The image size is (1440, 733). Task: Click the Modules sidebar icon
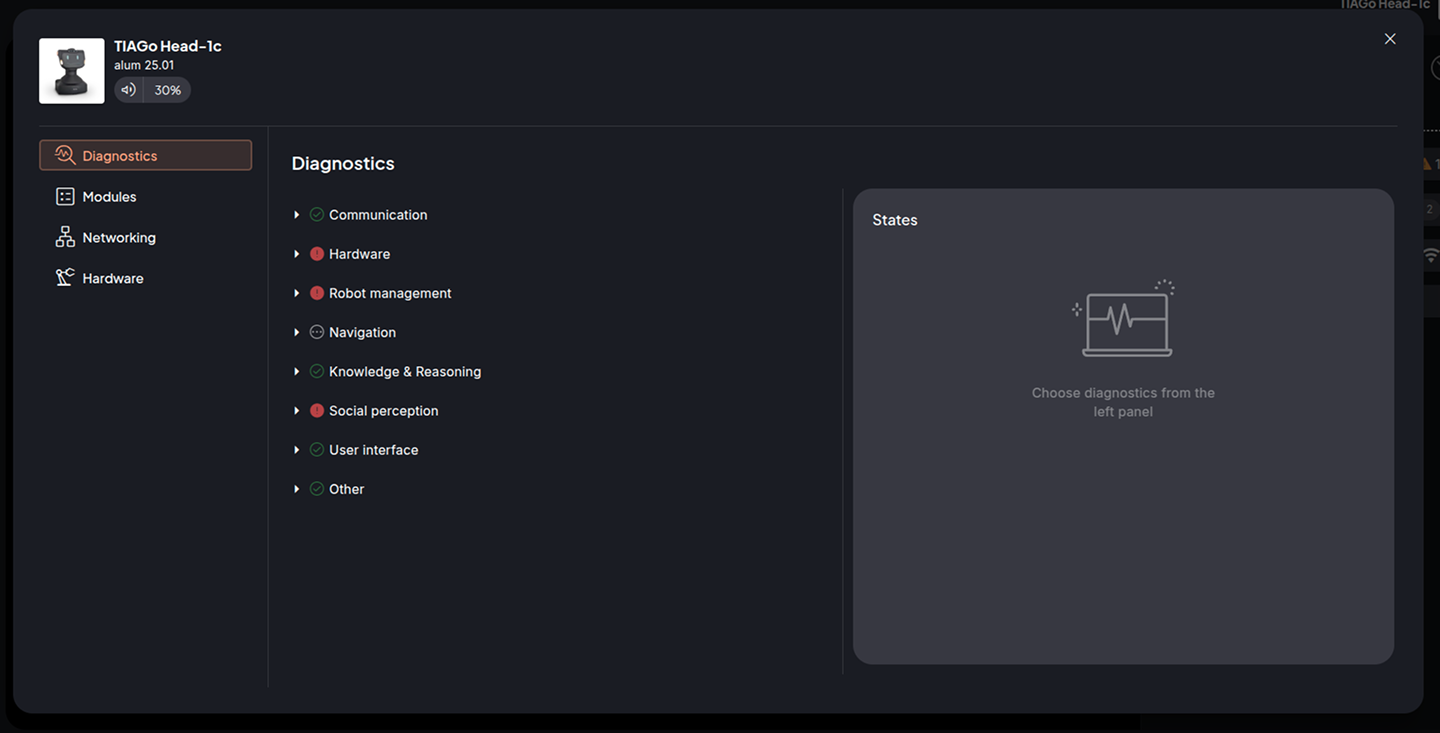click(65, 197)
